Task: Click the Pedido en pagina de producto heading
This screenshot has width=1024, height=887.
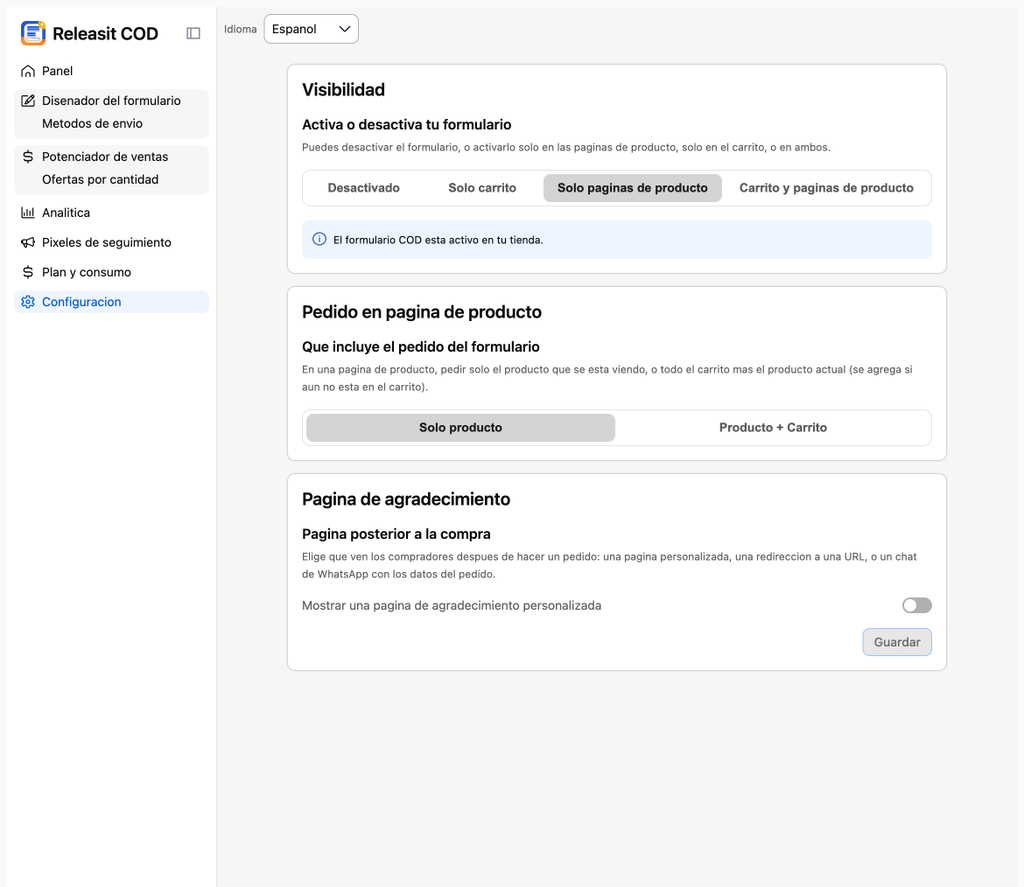Action: point(422,312)
